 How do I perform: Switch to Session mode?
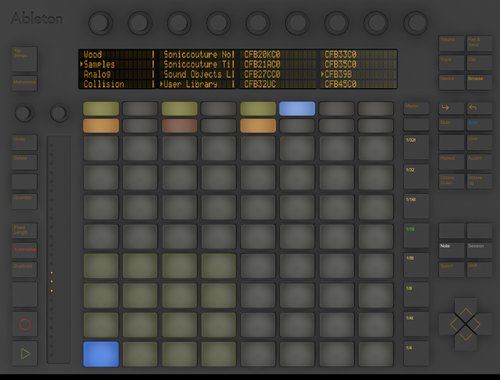479,250
